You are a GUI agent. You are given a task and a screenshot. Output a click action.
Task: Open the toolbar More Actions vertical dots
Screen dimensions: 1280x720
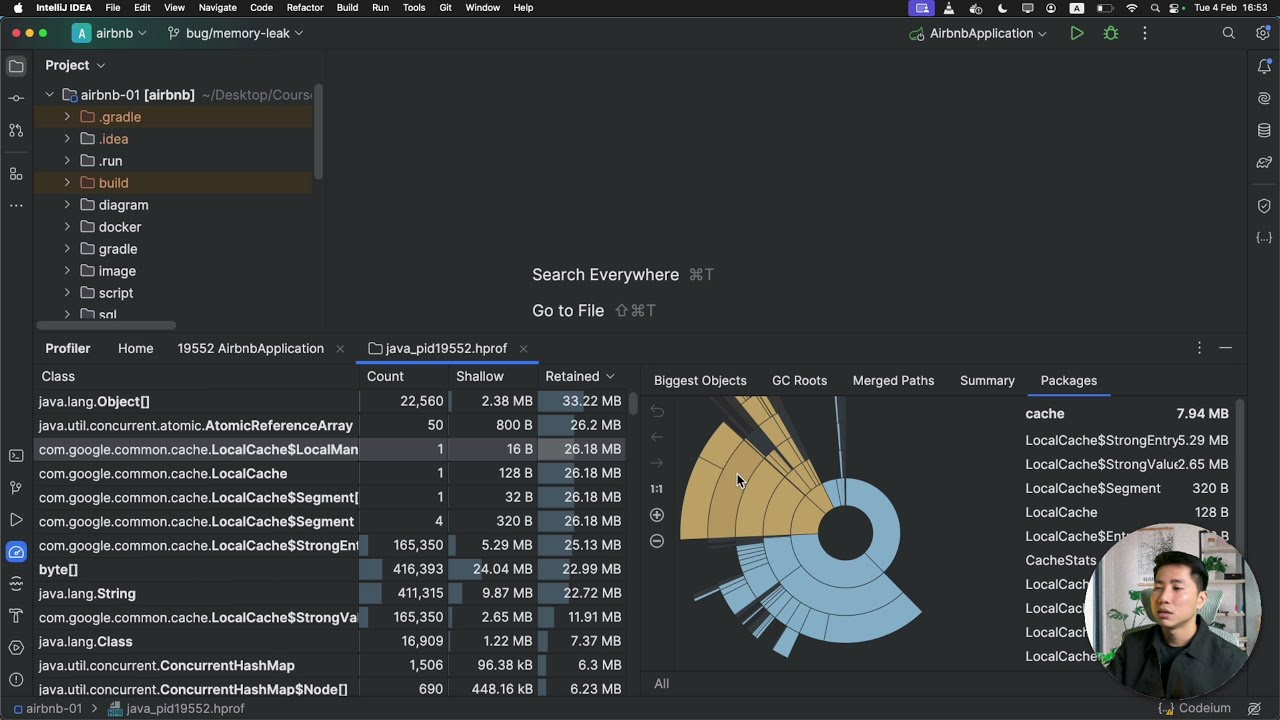tap(1144, 33)
